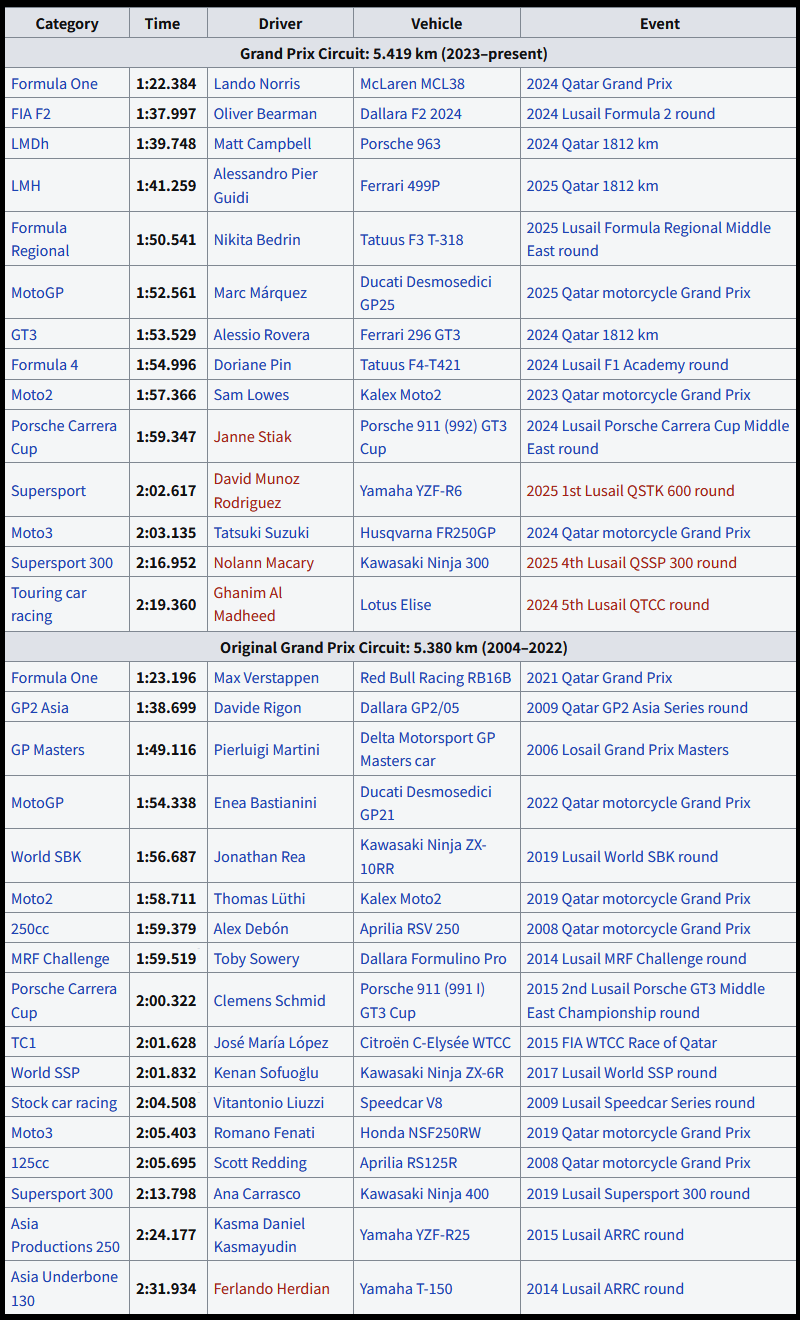Open the Touring car racing category link
The width and height of the screenshot is (800, 1320).
[x=48, y=605]
